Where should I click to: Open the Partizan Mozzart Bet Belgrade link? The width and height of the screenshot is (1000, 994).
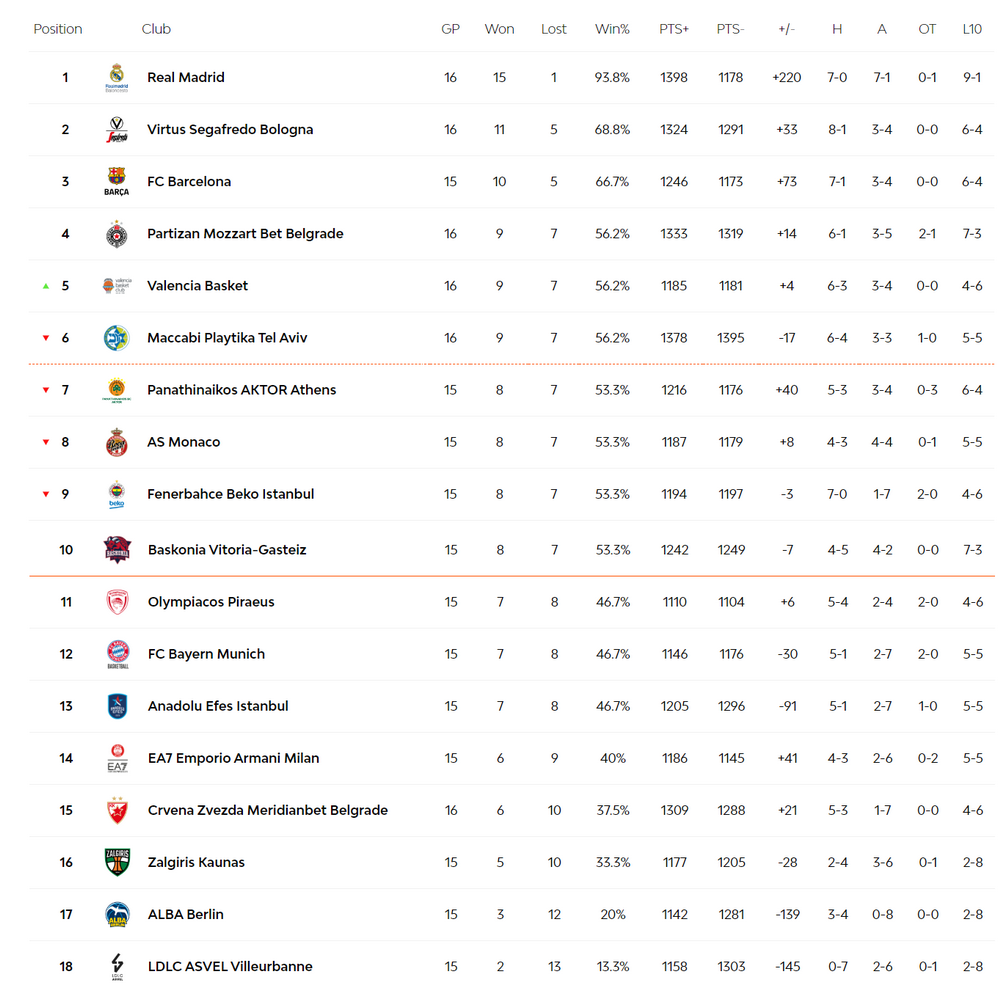pyautogui.click(x=245, y=234)
